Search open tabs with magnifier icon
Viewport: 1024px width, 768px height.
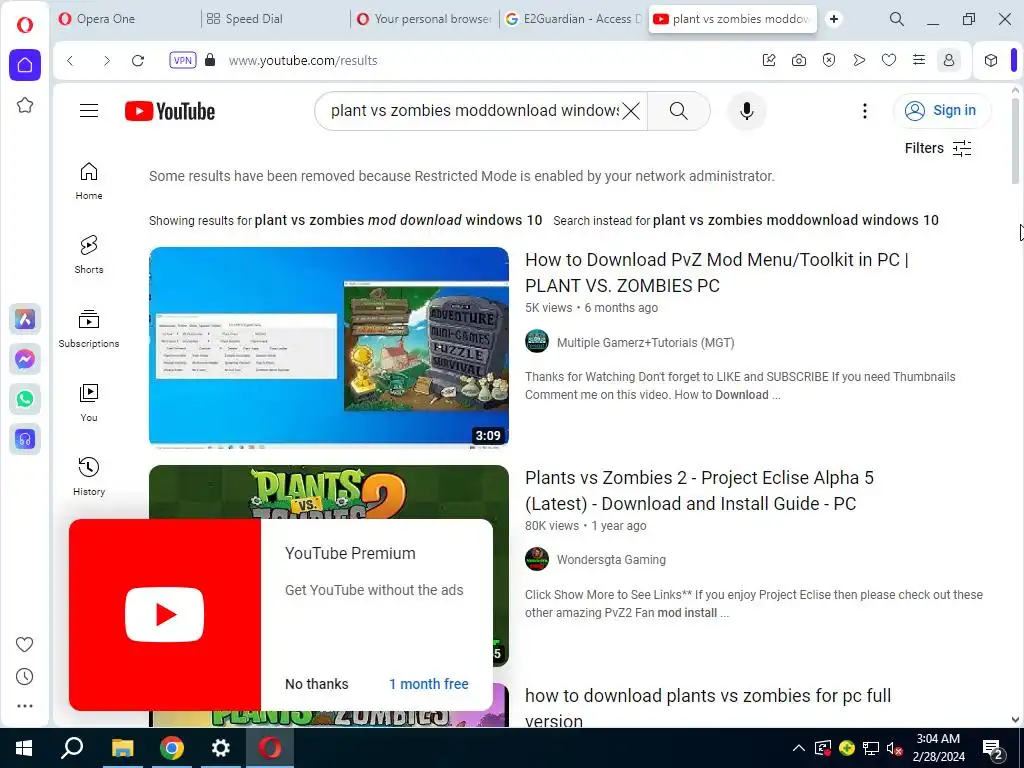point(897,19)
